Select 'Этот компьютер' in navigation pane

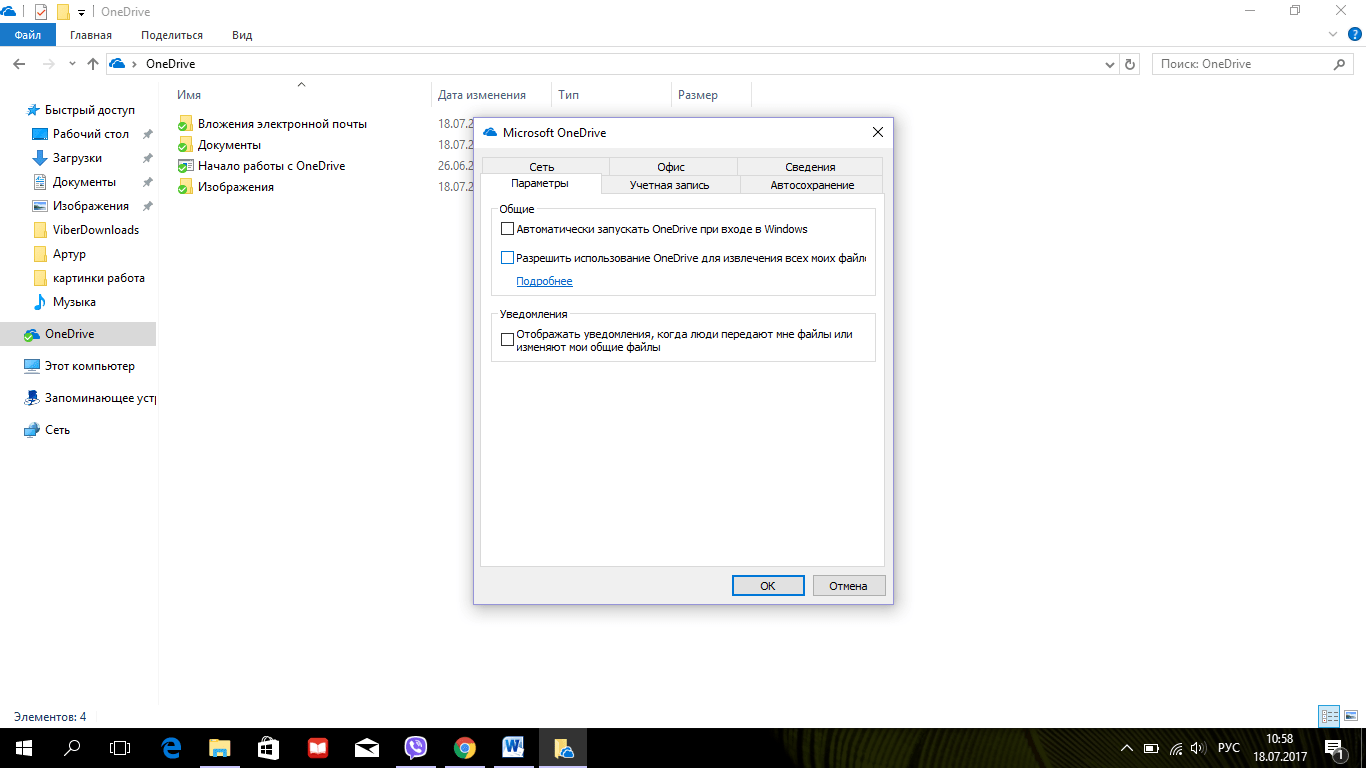coord(89,366)
